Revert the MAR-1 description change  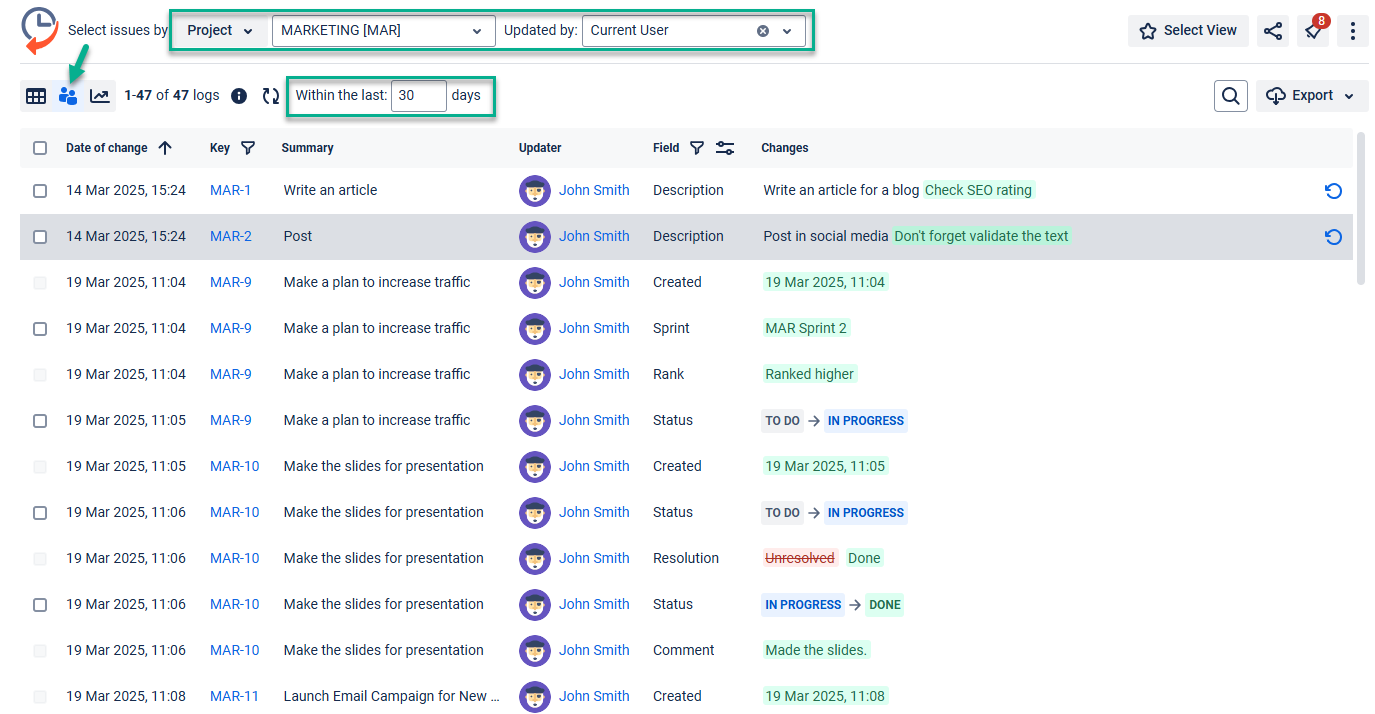tap(1333, 191)
